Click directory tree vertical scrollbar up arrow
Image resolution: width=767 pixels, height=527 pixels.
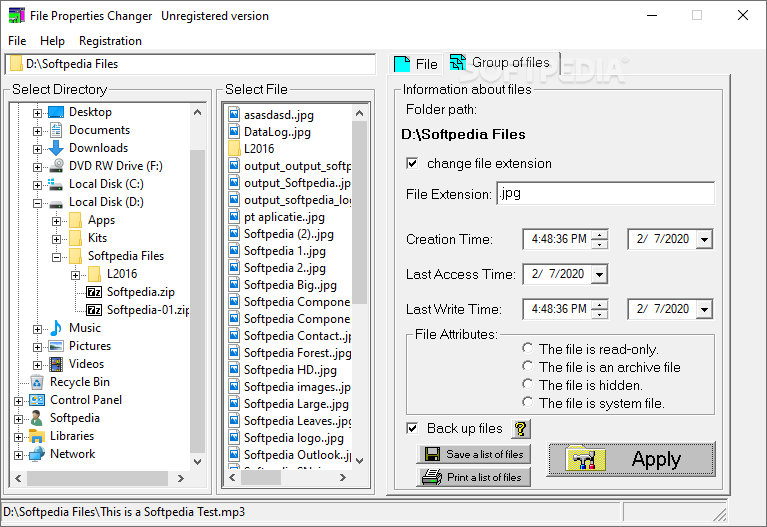coord(198,112)
